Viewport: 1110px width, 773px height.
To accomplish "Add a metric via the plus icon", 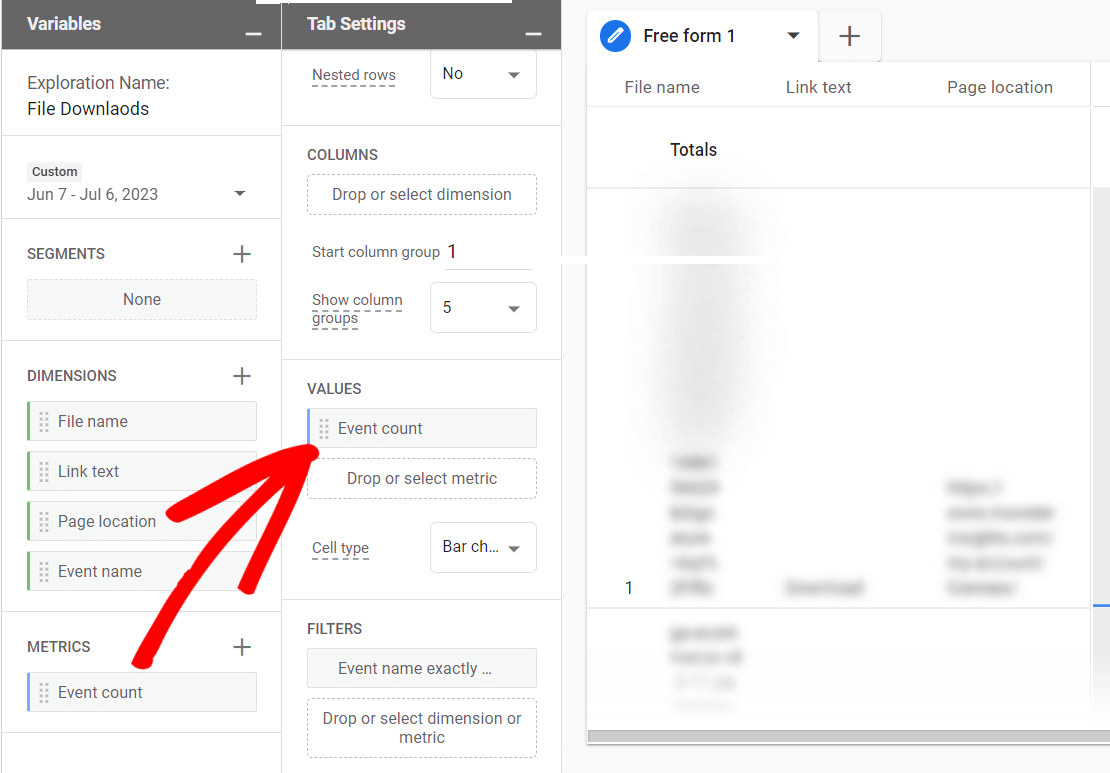I will [x=242, y=647].
